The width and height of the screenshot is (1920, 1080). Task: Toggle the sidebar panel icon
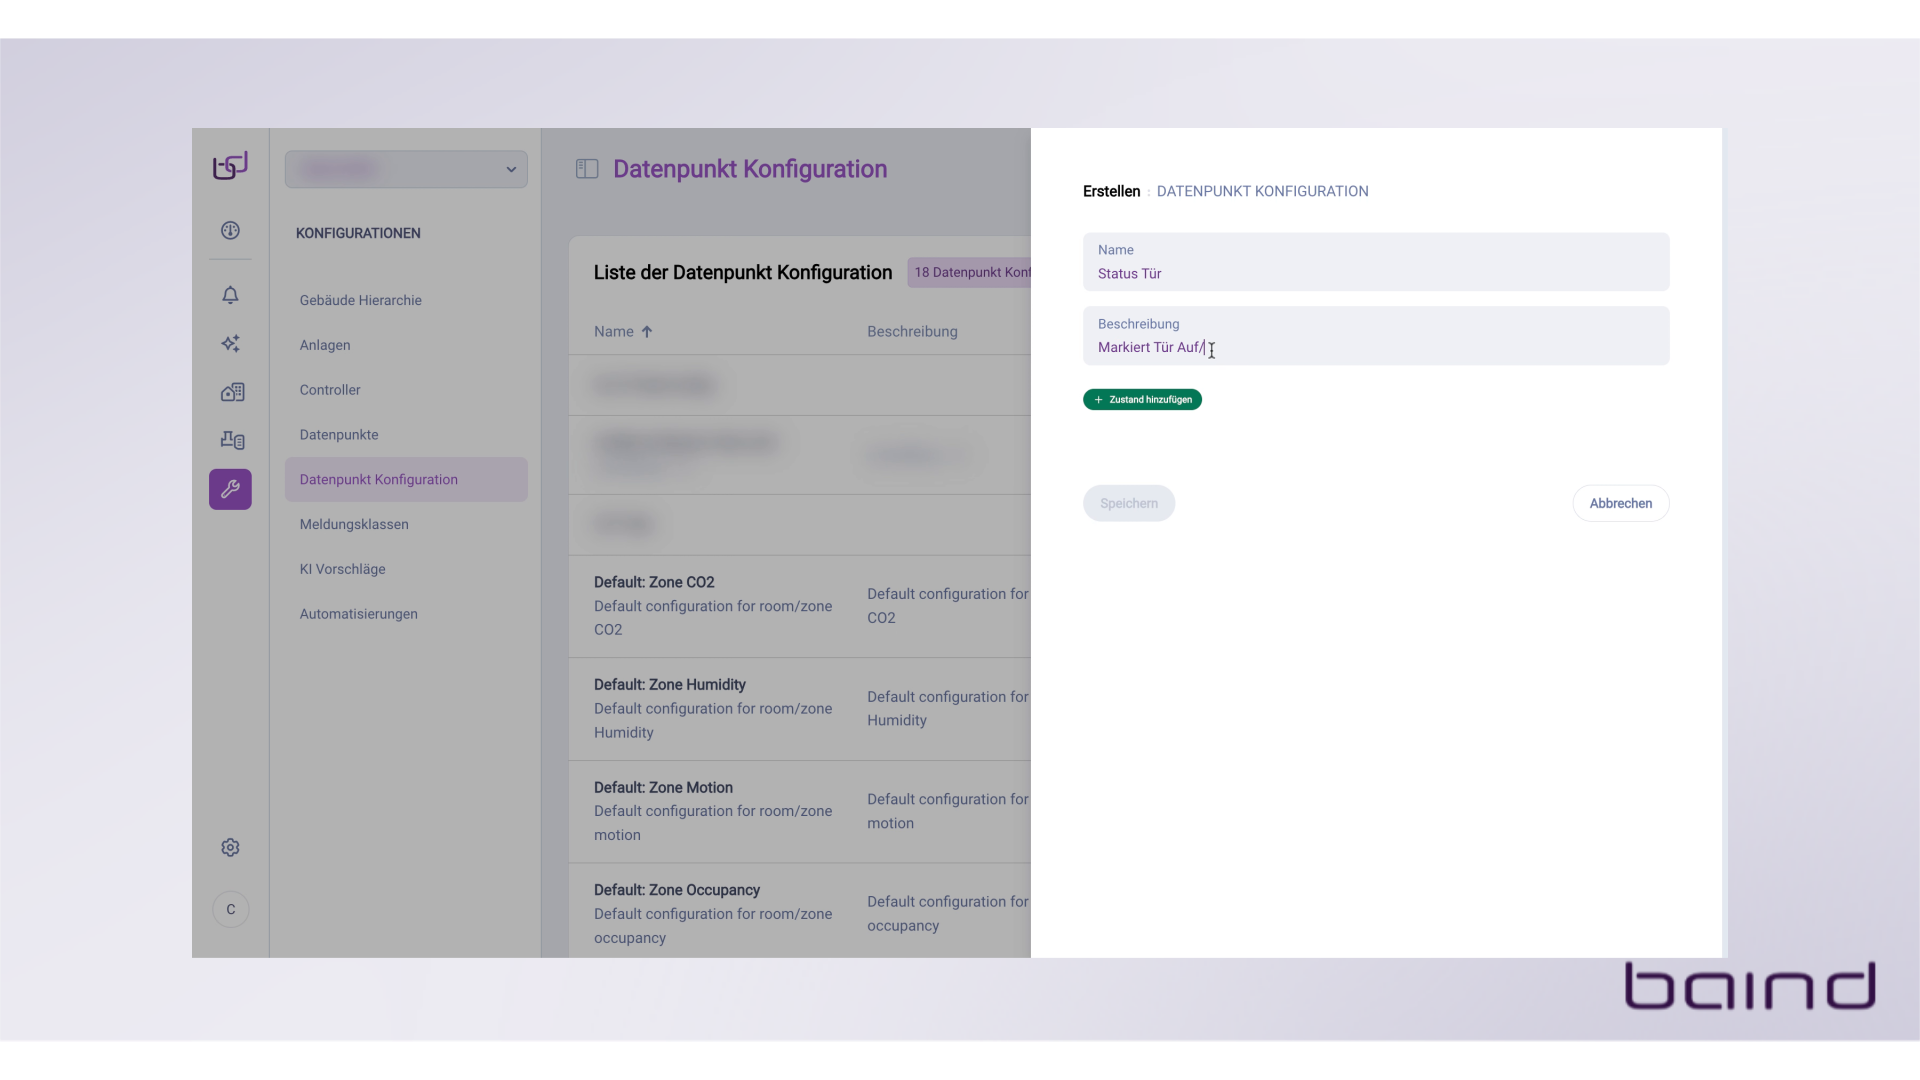pyautogui.click(x=587, y=169)
